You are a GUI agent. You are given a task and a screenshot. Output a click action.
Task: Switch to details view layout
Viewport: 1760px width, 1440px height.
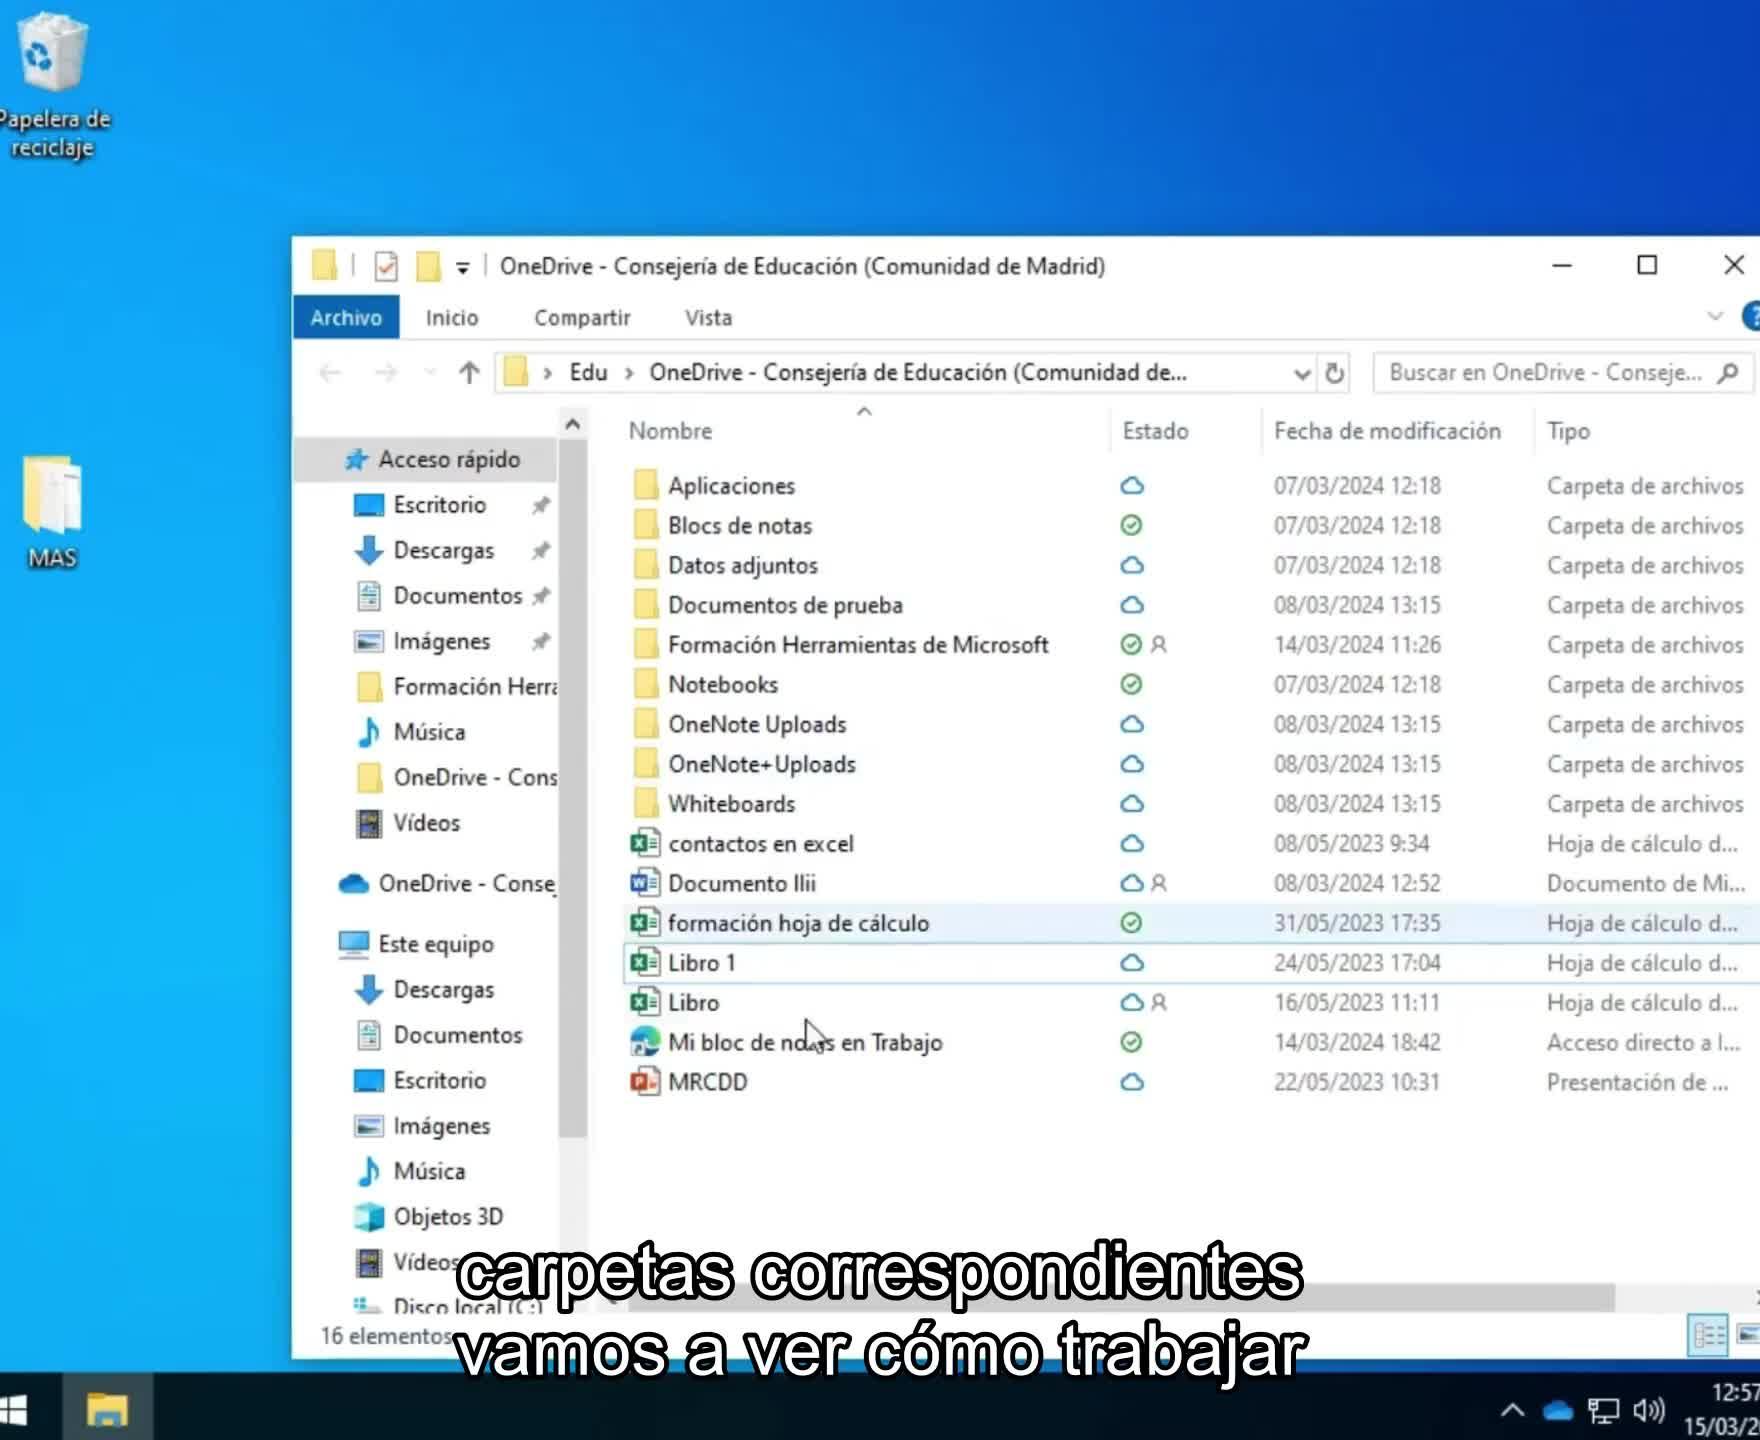pyautogui.click(x=1707, y=1335)
